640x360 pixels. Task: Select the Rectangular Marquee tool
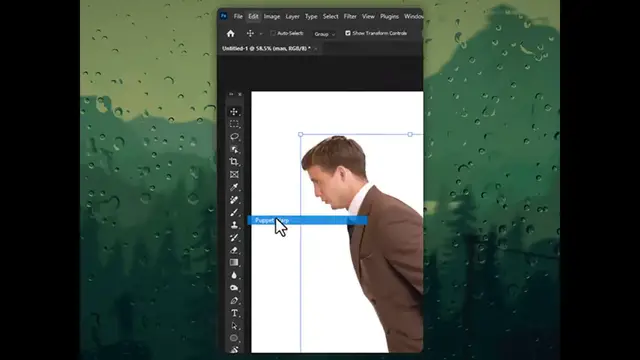click(x=234, y=124)
